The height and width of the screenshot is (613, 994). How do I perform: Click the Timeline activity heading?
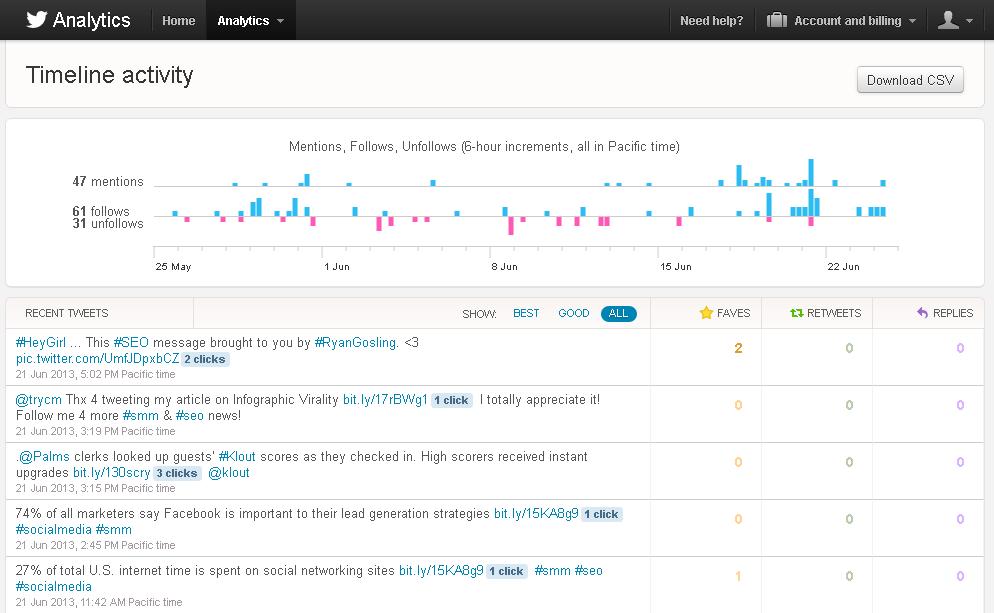[x=109, y=75]
